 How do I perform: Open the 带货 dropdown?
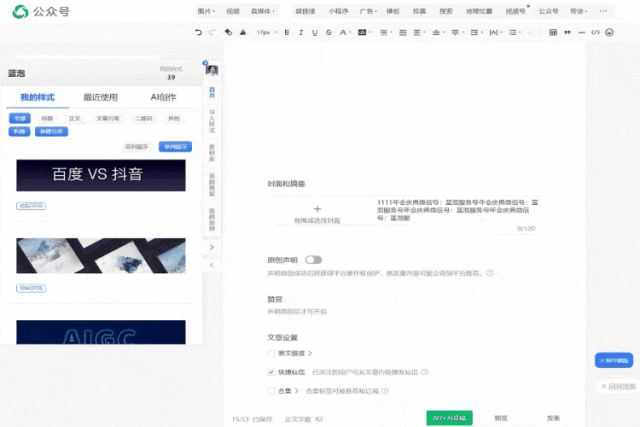pyautogui.click(x=578, y=11)
